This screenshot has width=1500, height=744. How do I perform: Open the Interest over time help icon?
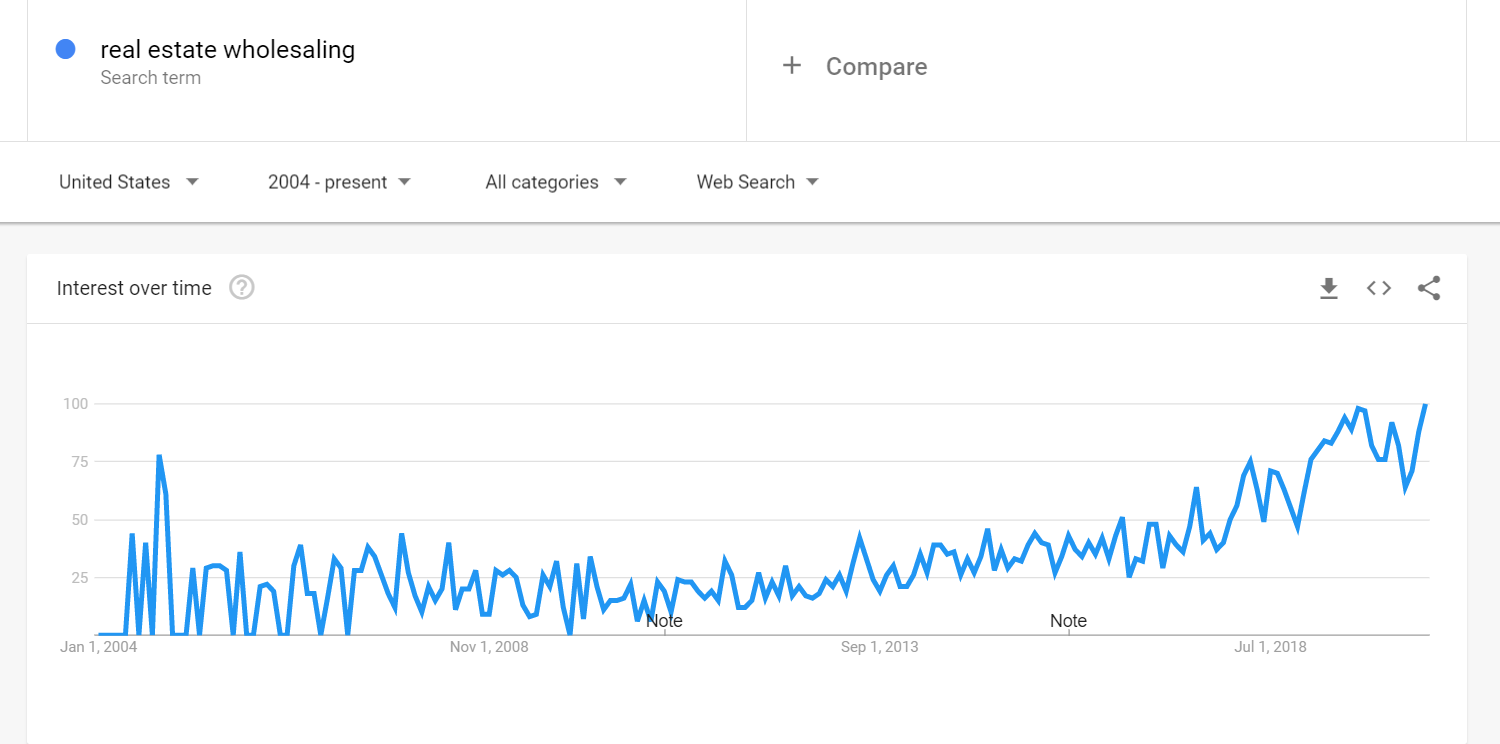(242, 288)
